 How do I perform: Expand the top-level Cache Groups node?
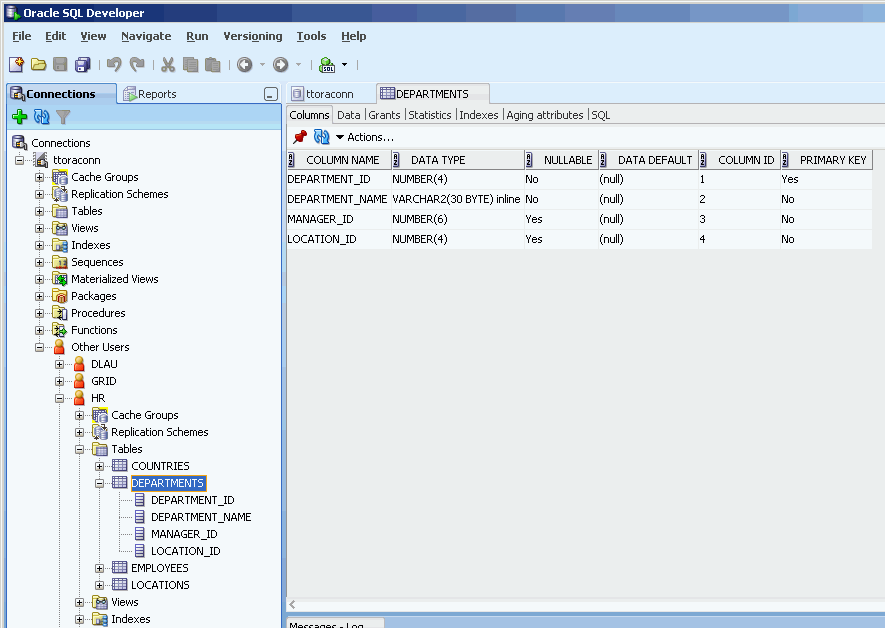(39, 177)
